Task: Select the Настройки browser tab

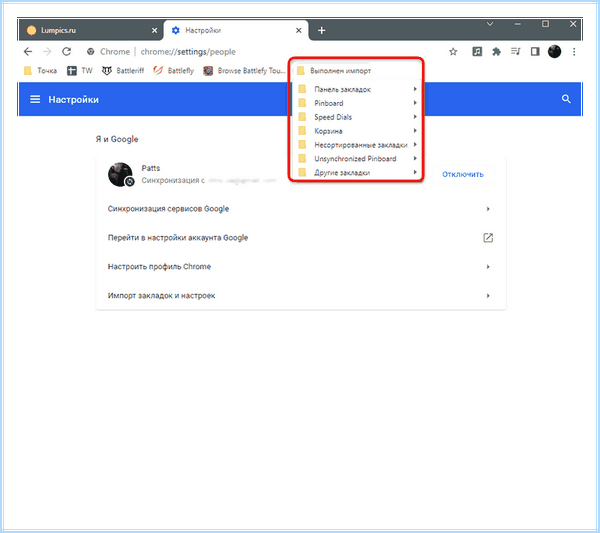Action: (x=236, y=30)
